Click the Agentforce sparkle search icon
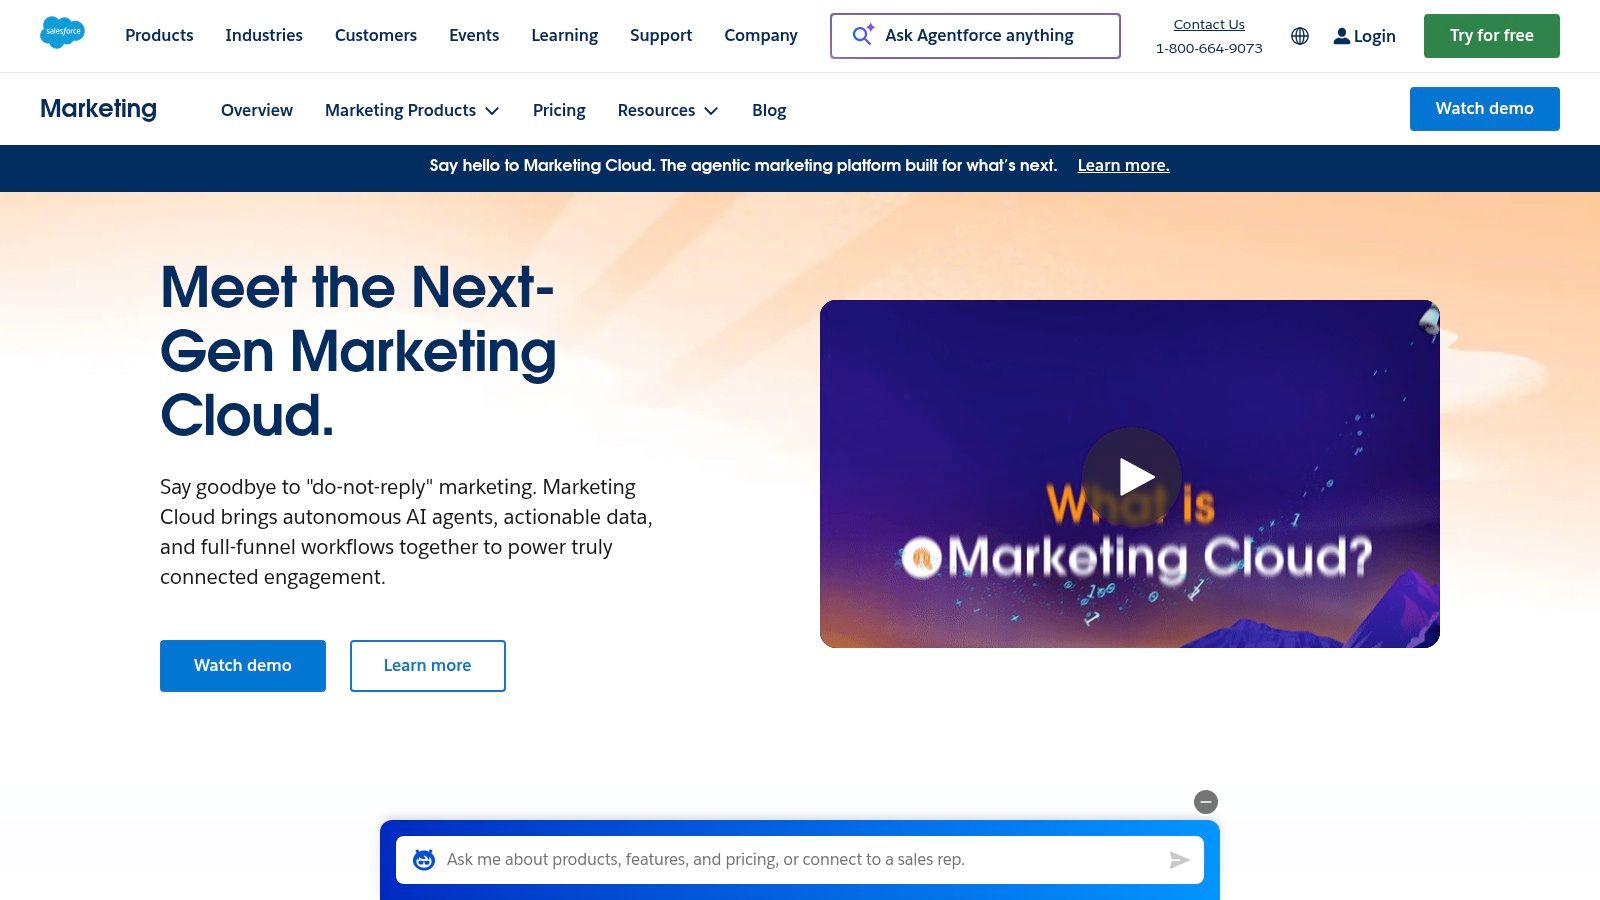1600x900 pixels. tap(862, 35)
